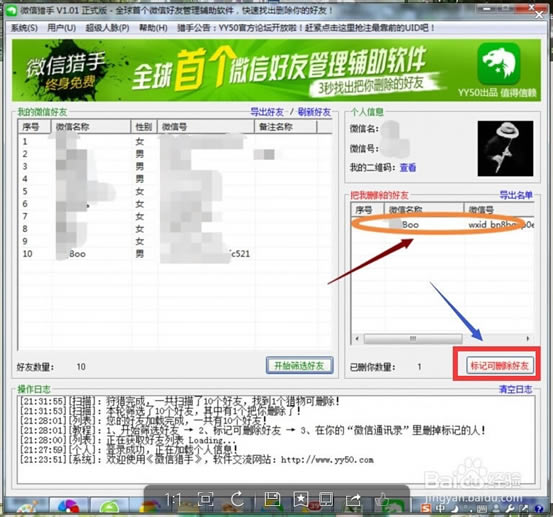Click the Sogou input S tray icon
Screen dimensions: 553x517
point(426,508)
